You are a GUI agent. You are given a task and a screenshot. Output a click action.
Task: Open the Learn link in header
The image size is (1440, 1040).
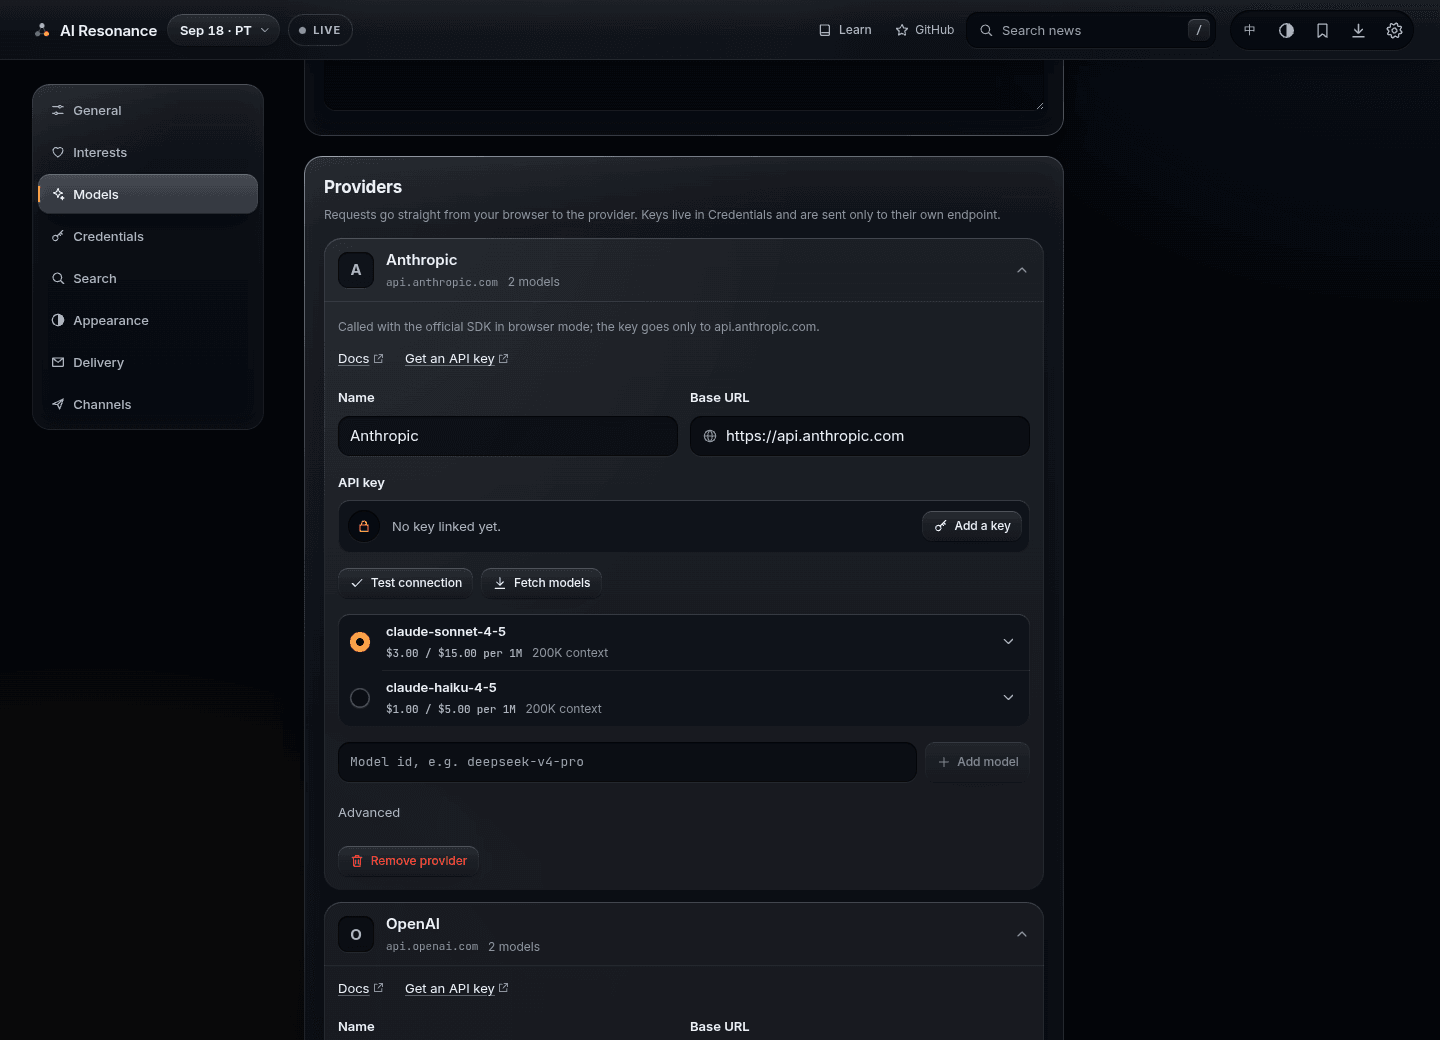pyautogui.click(x=845, y=30)
